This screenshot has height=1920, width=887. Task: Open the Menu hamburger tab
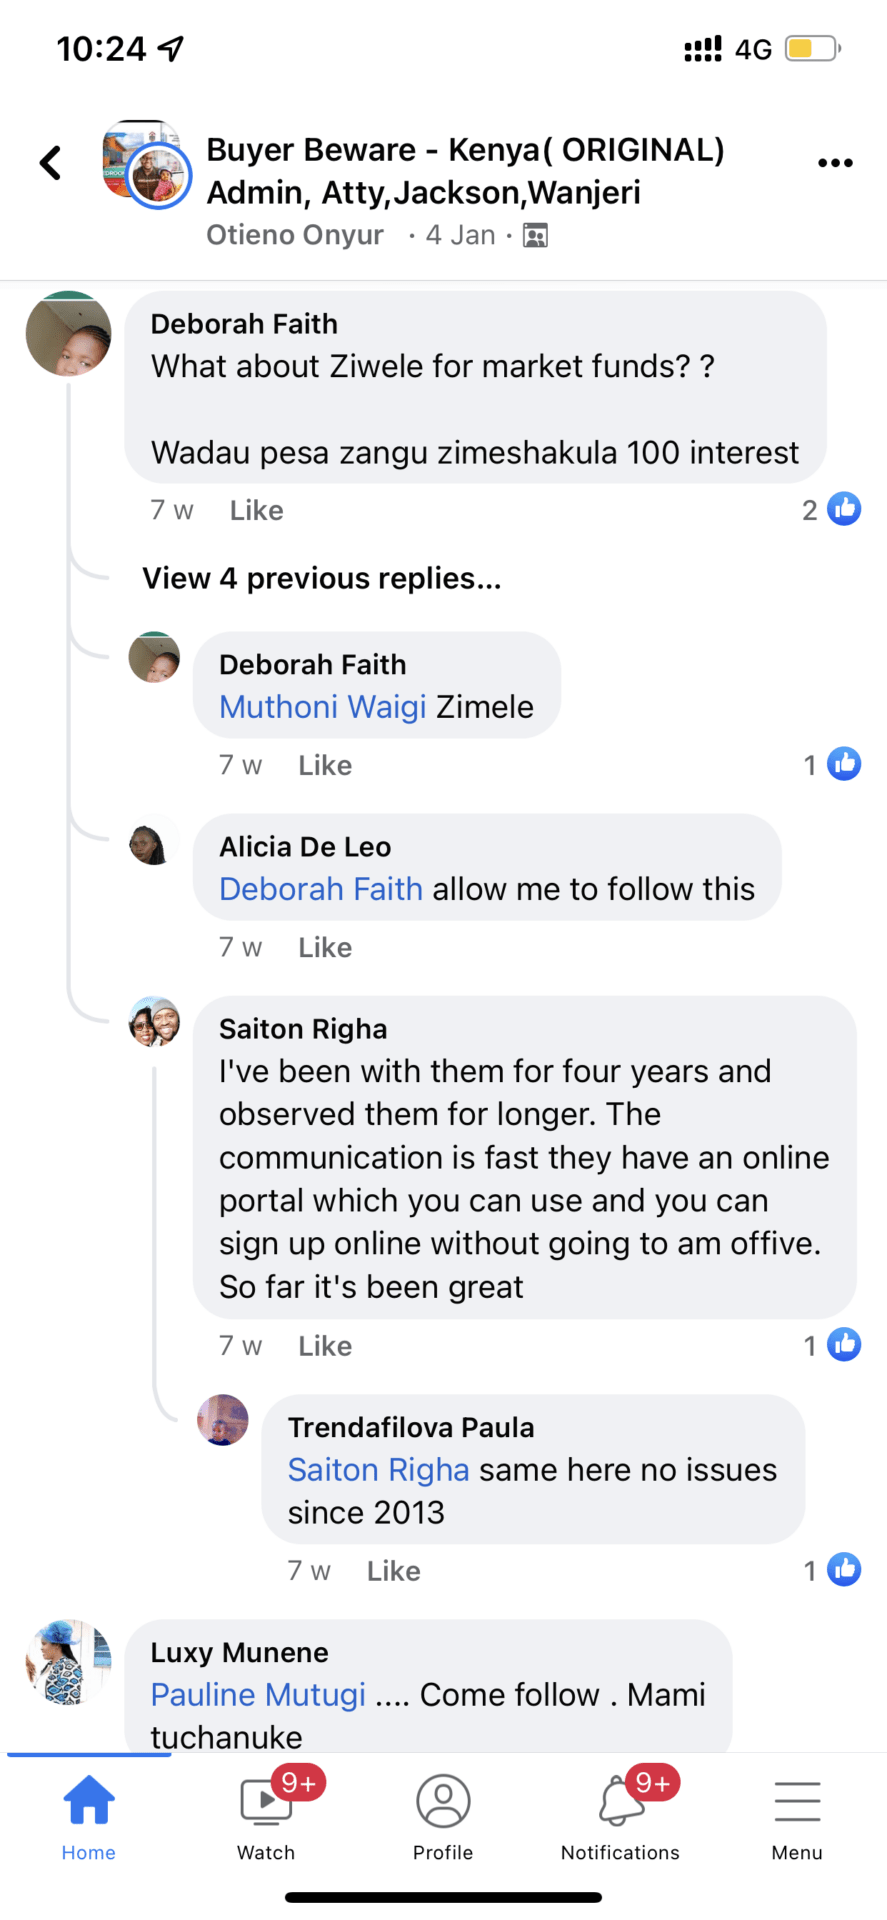point(797,1817)
